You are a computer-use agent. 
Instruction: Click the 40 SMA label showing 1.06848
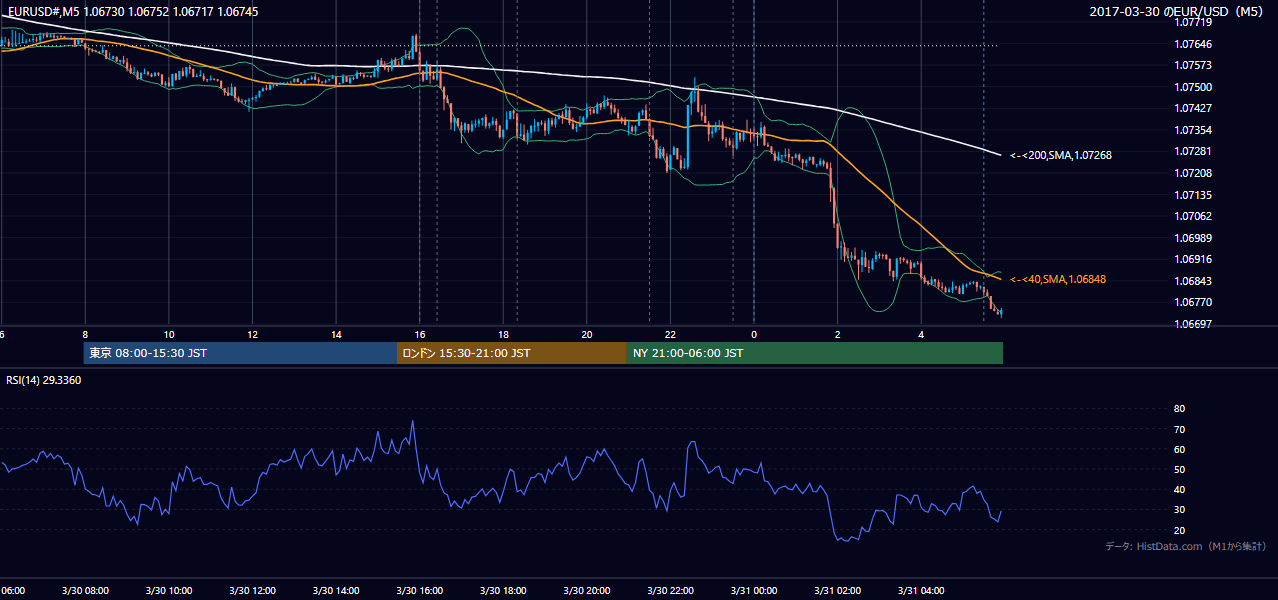(x=1058, y=279)
